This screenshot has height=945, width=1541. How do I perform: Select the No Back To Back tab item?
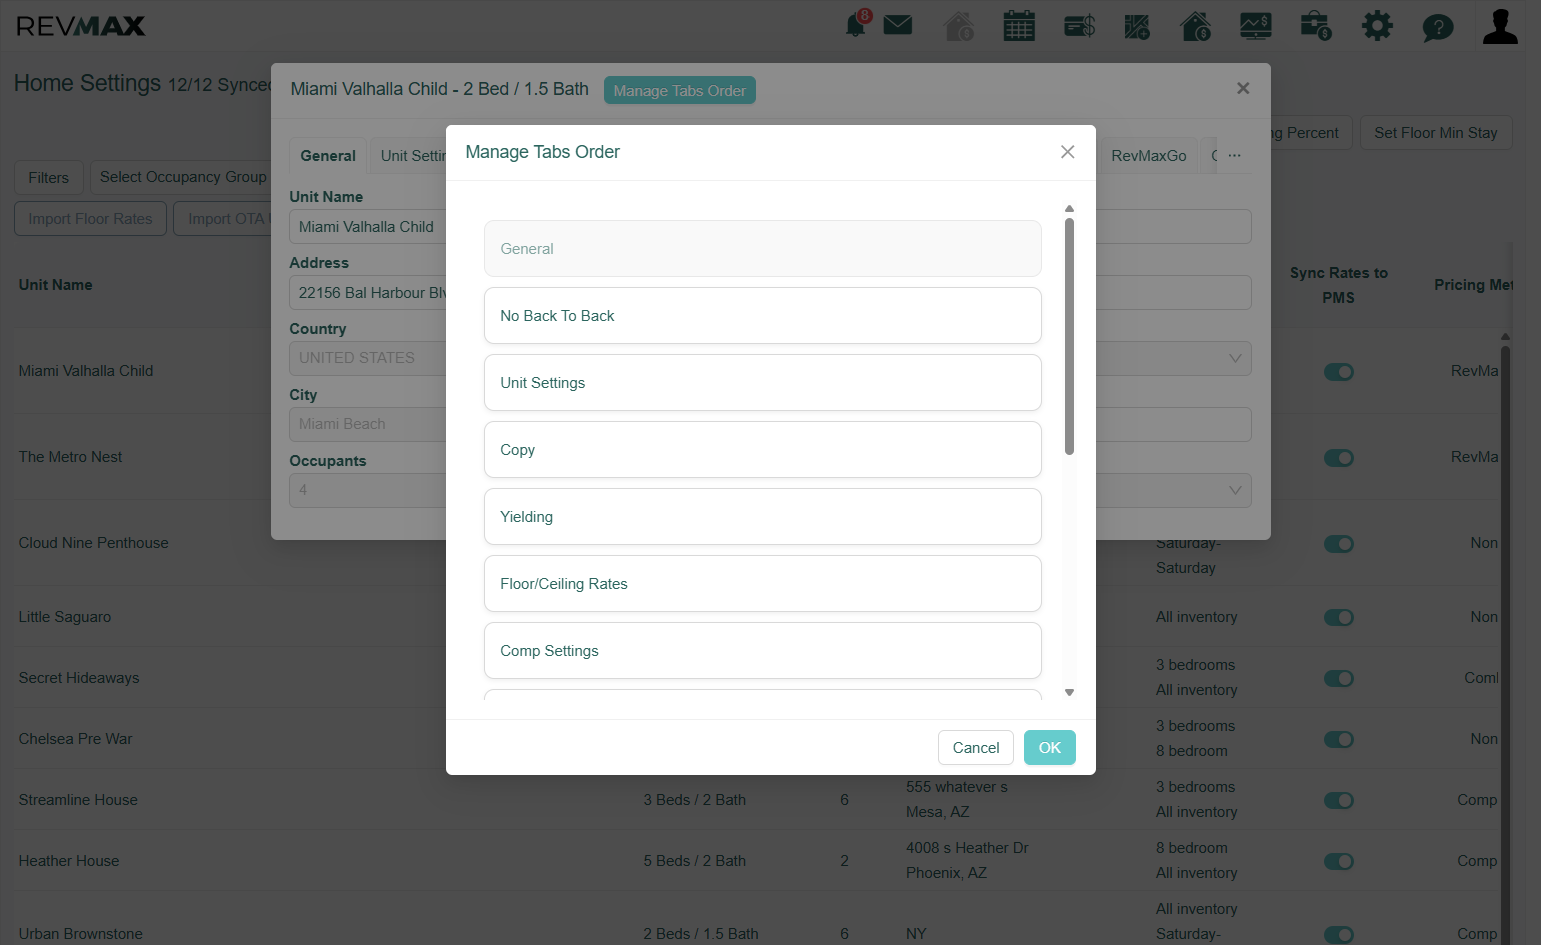pyautogui.click(x=763, y=316)
